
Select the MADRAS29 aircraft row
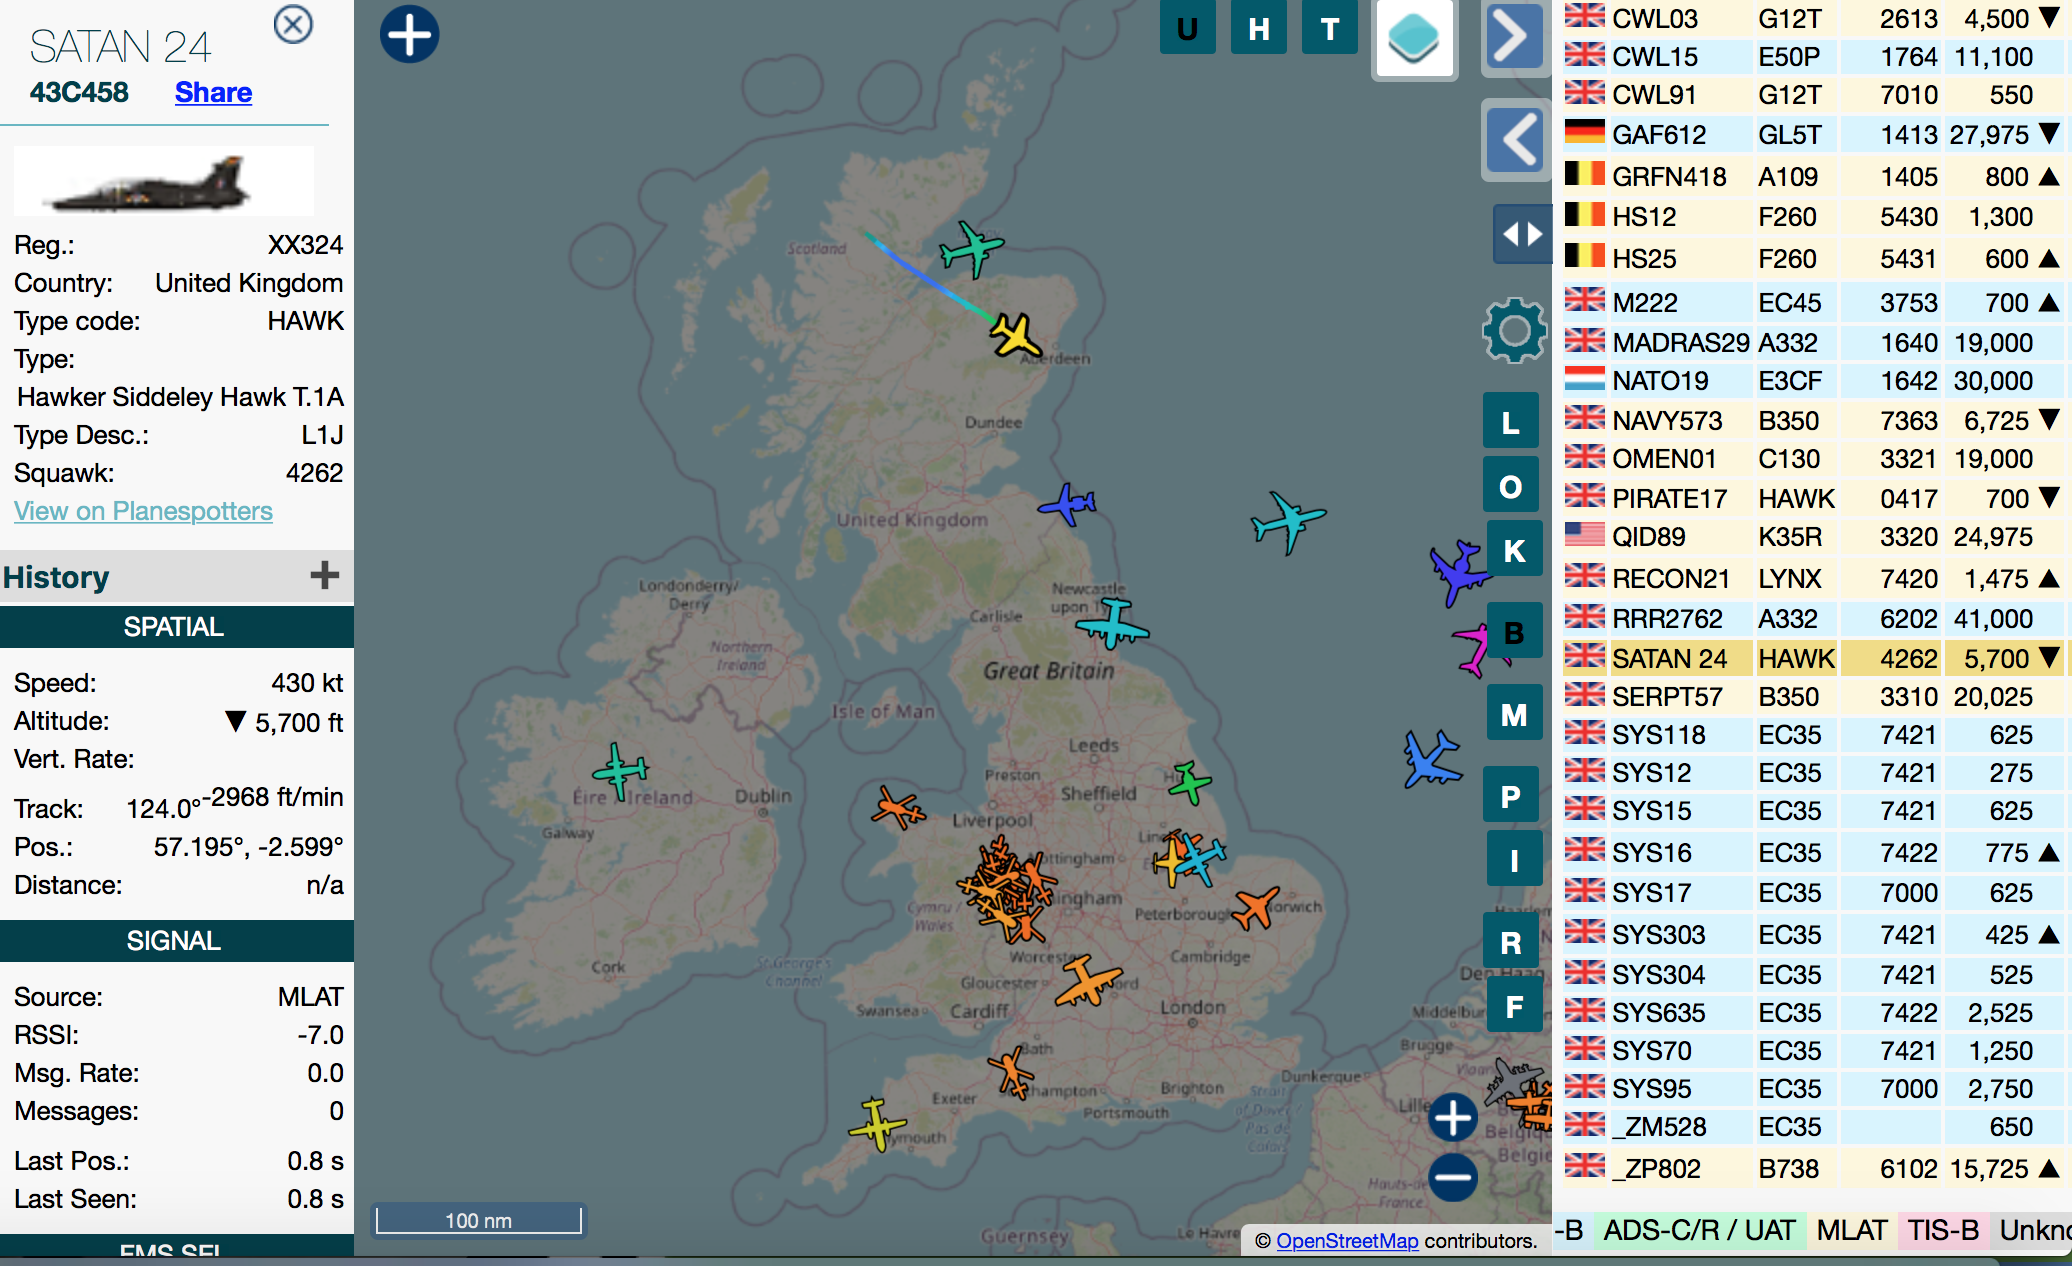point(1813,343)
